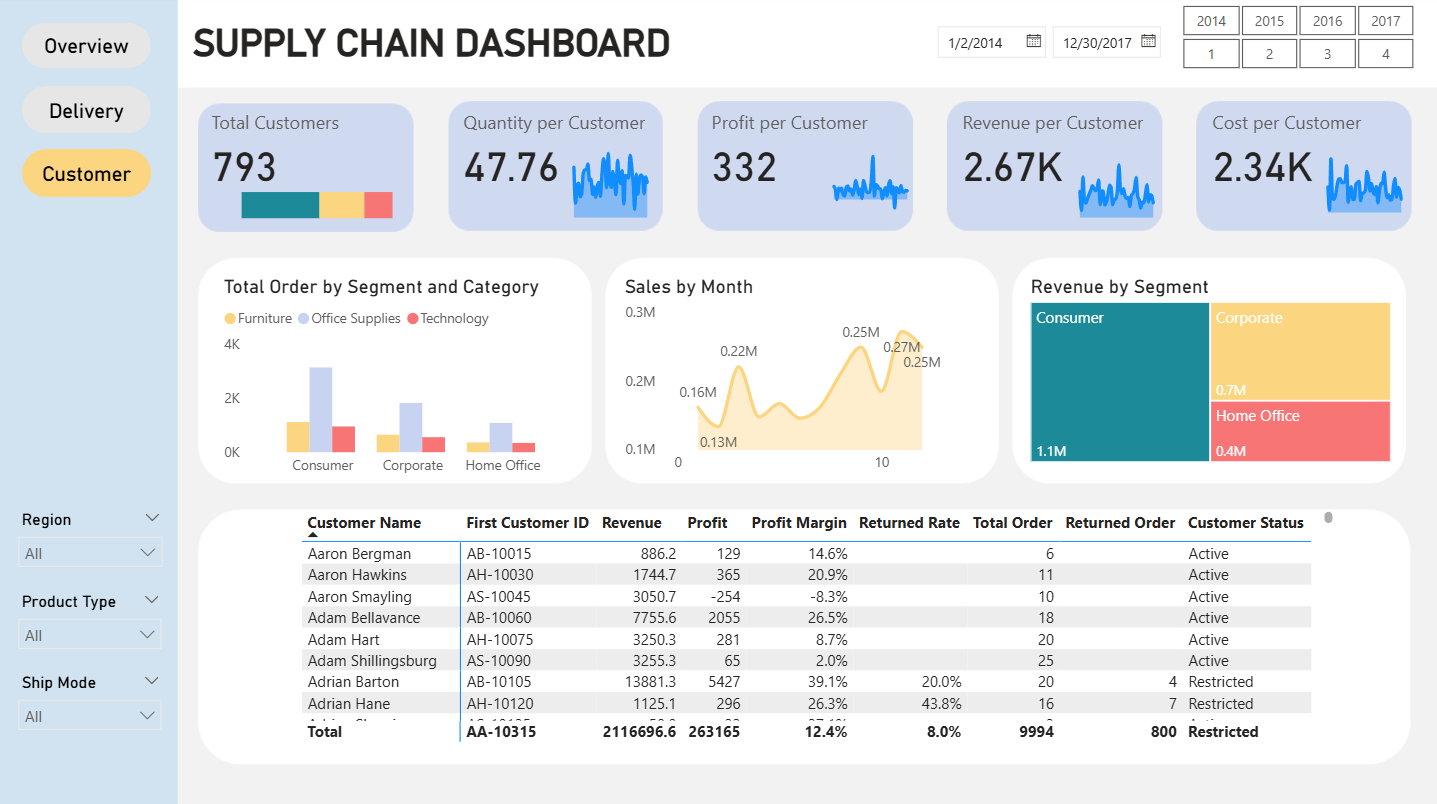Click the Cost per Customer sparkline
This screenshot has height=804, width=1437.
[1364, 186]
